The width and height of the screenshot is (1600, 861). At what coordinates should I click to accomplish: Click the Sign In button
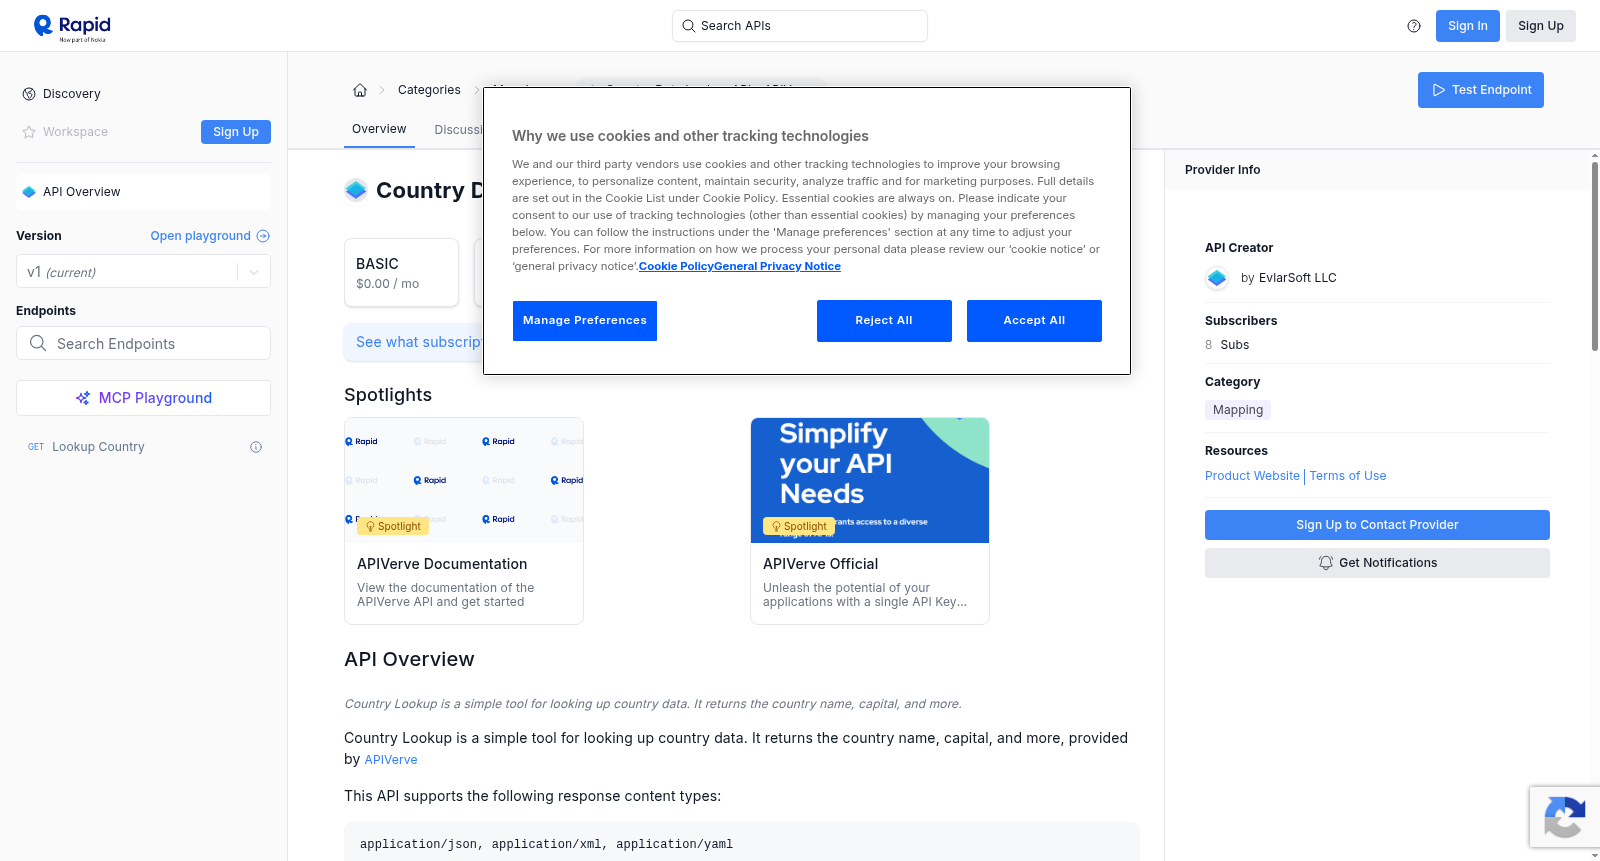[x=1467, y=26]
